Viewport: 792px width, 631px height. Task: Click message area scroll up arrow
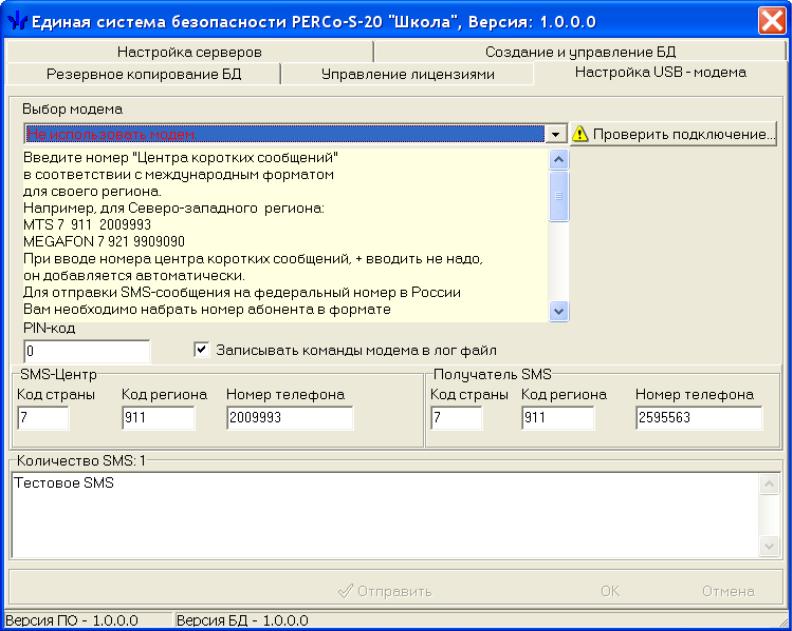(x=769, y=484)
